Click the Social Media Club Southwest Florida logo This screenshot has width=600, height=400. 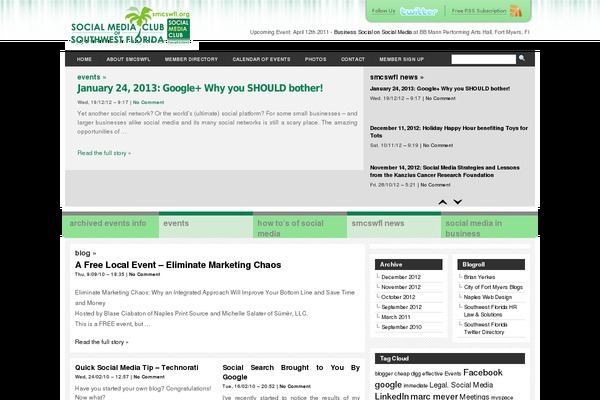tap(130, 26)
